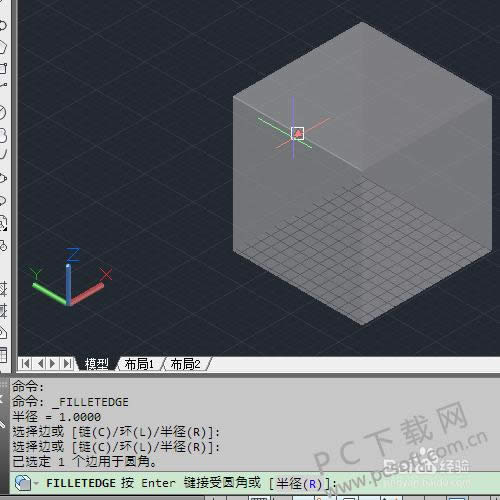Switch to the 模型 tab

(x=96, y=364)
